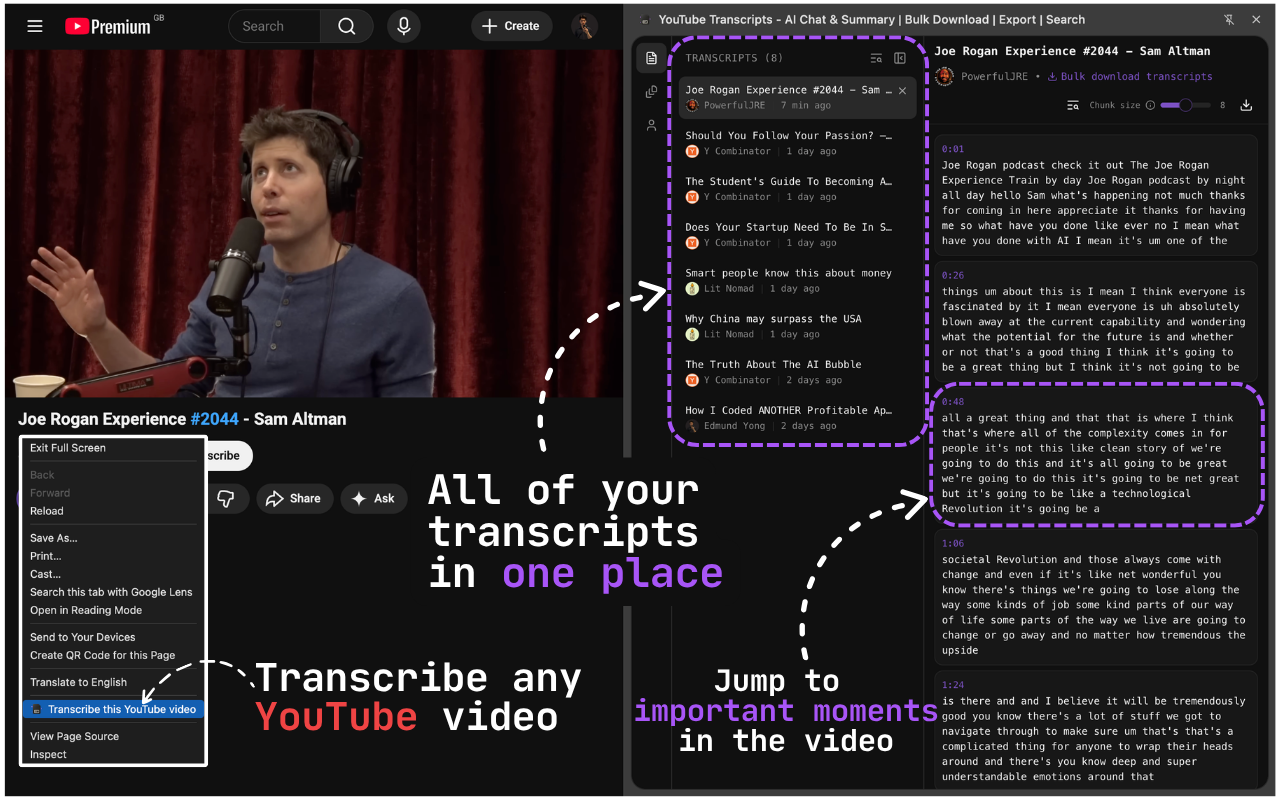Screen dimensions: 1280x800
Task: Adjust the Chunk size slider
Action: pyautogui.click(x=1185, y=105)
